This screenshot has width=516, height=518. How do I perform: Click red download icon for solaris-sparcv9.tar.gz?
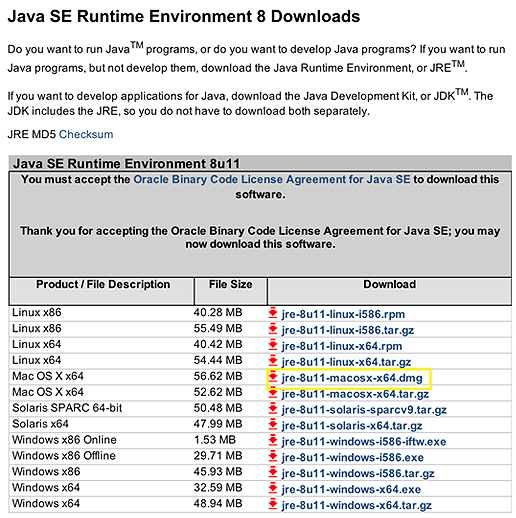(273, 409)
